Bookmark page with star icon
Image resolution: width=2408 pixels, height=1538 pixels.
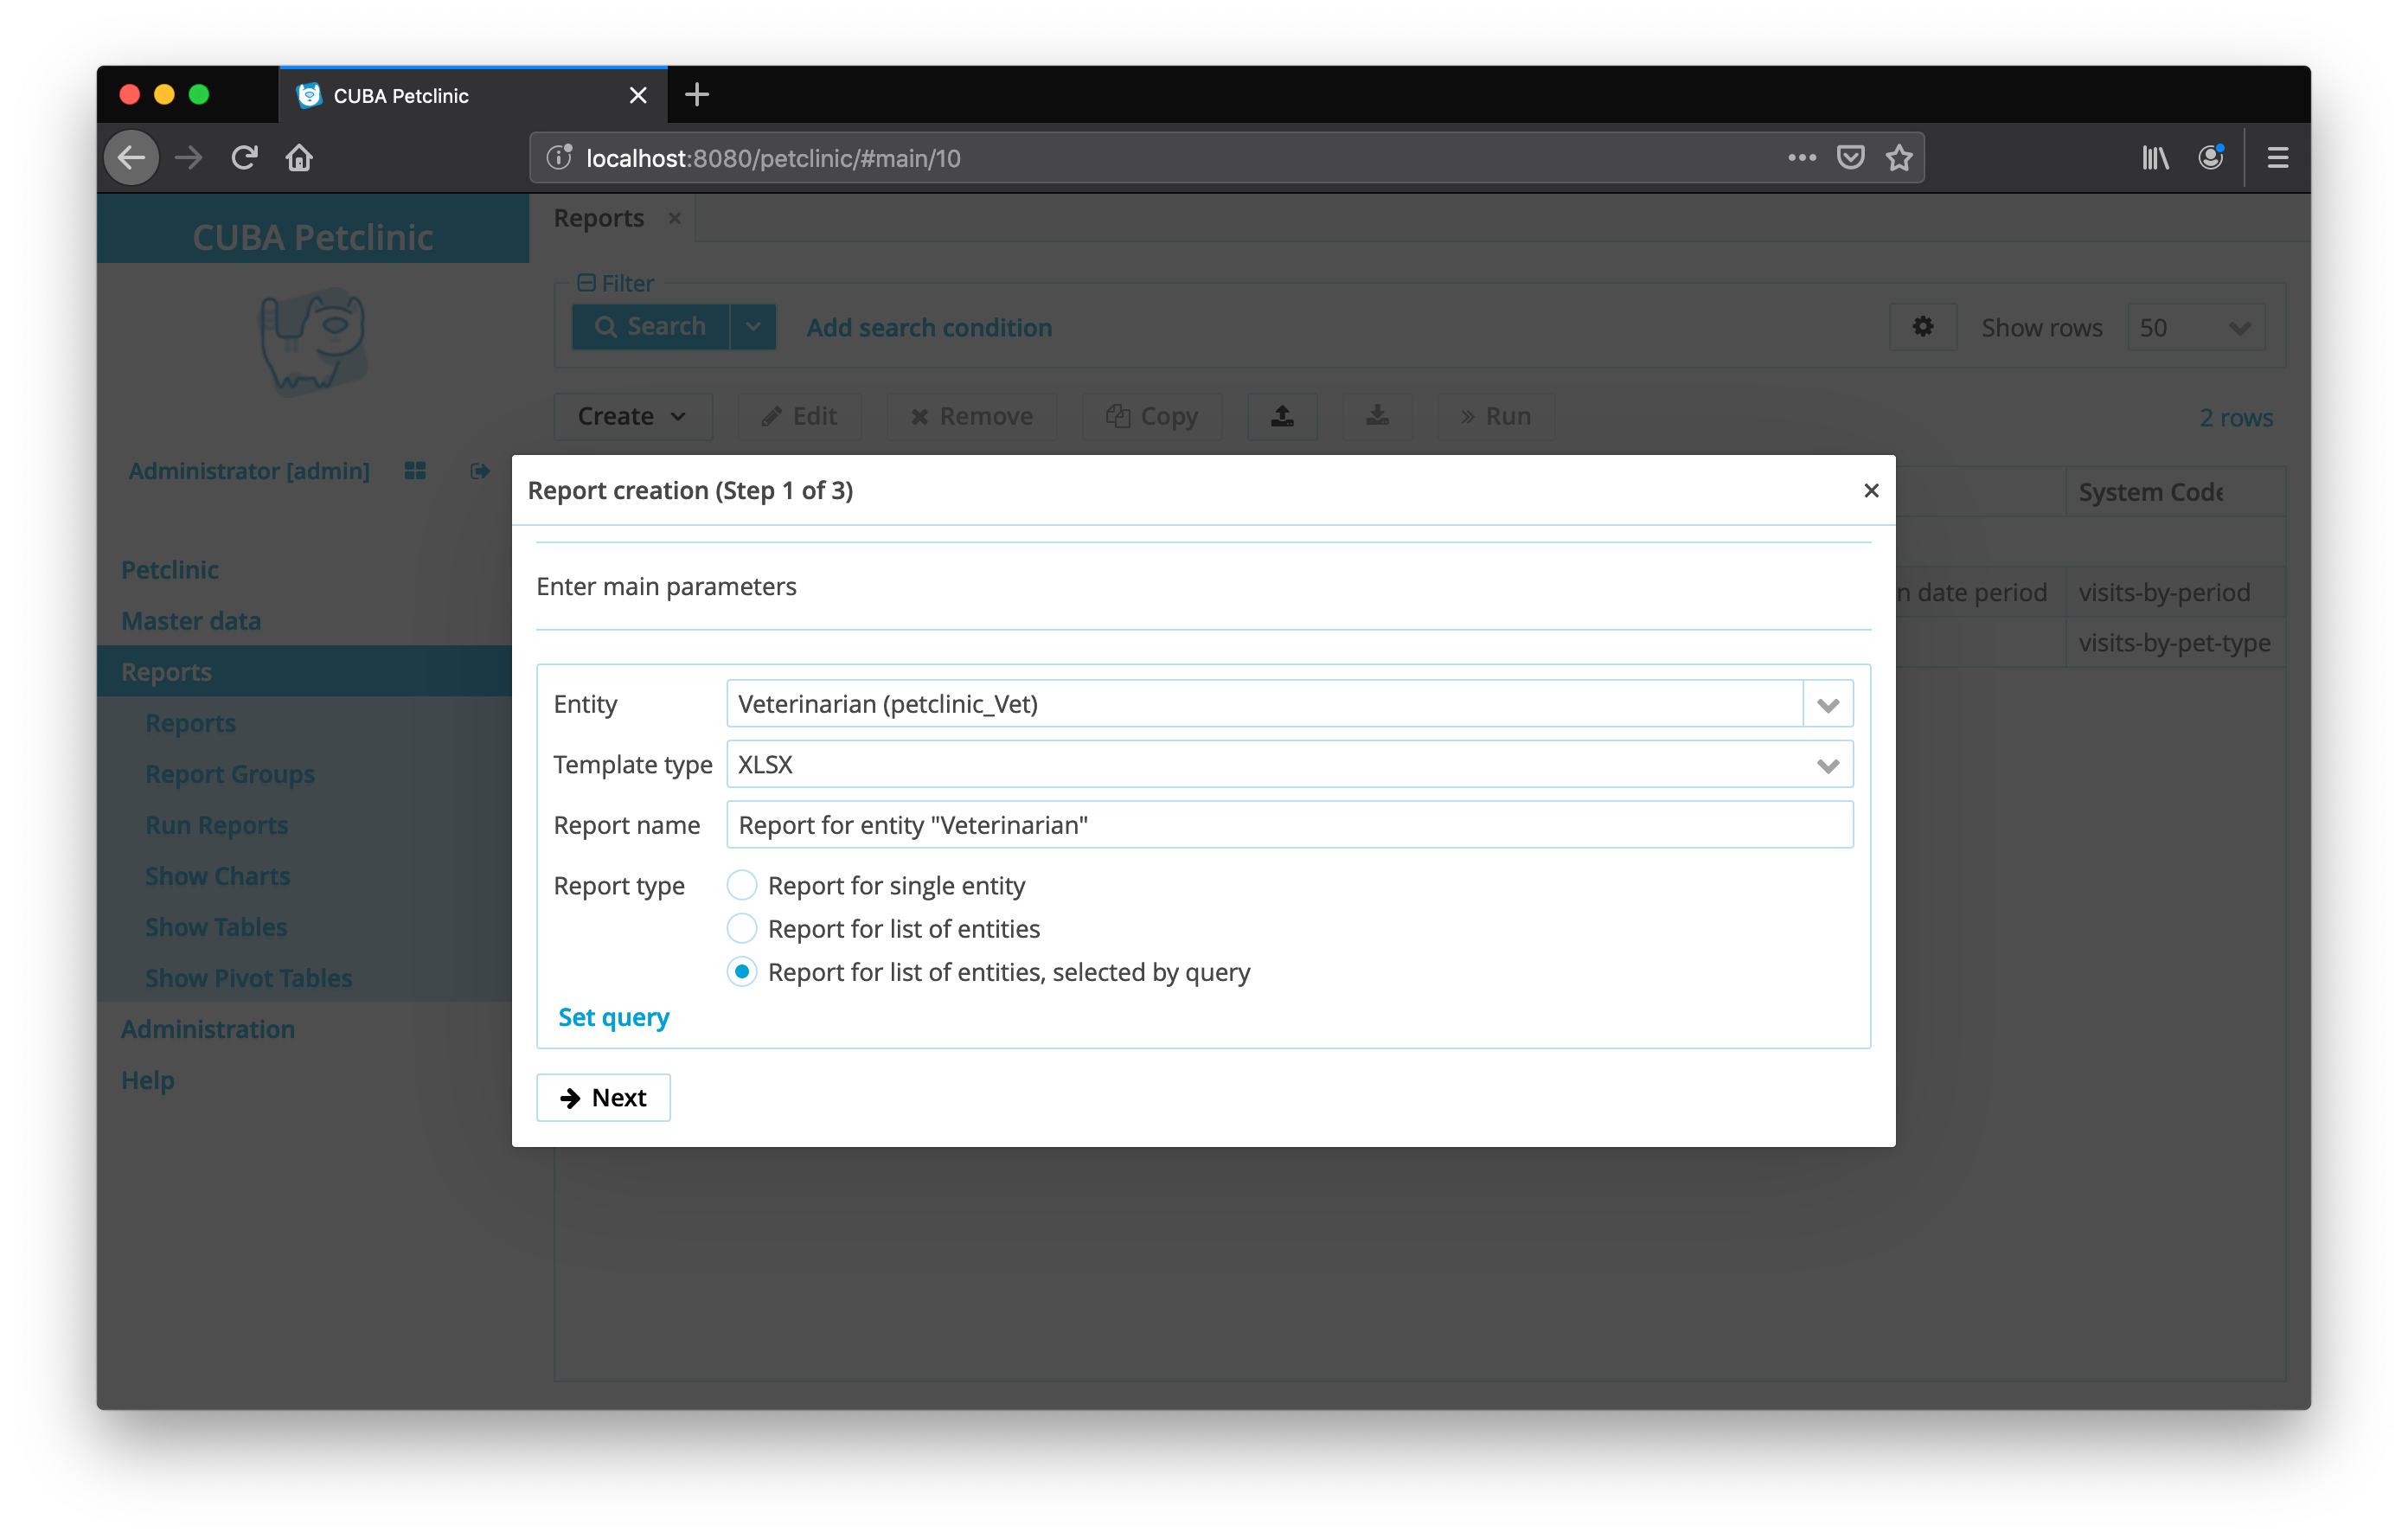tap(1898, 158)
